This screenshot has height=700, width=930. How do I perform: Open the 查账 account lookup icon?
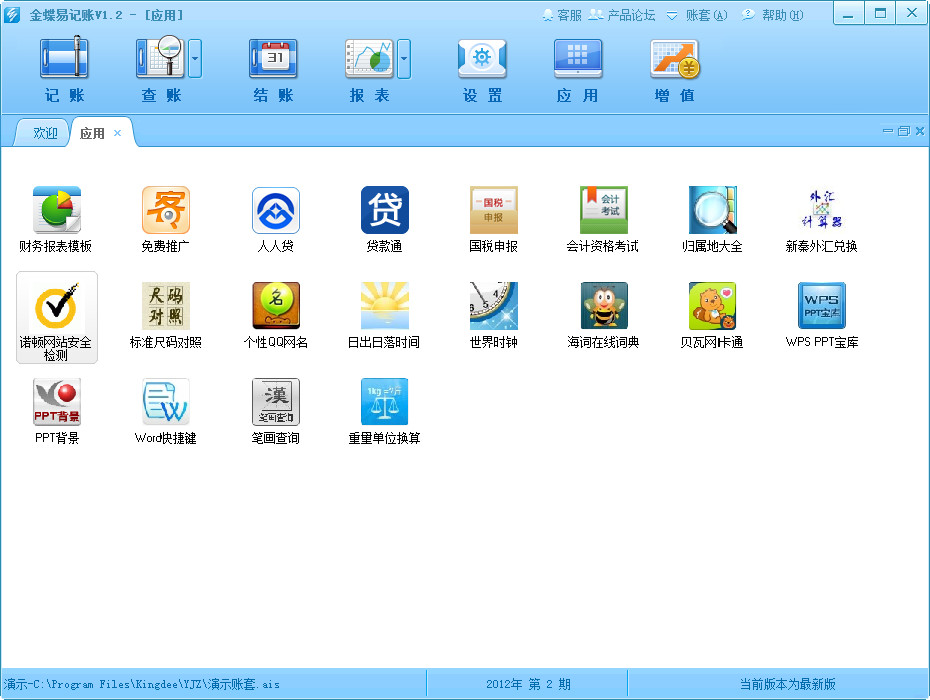pyautogui.click(x=161, y=58)
